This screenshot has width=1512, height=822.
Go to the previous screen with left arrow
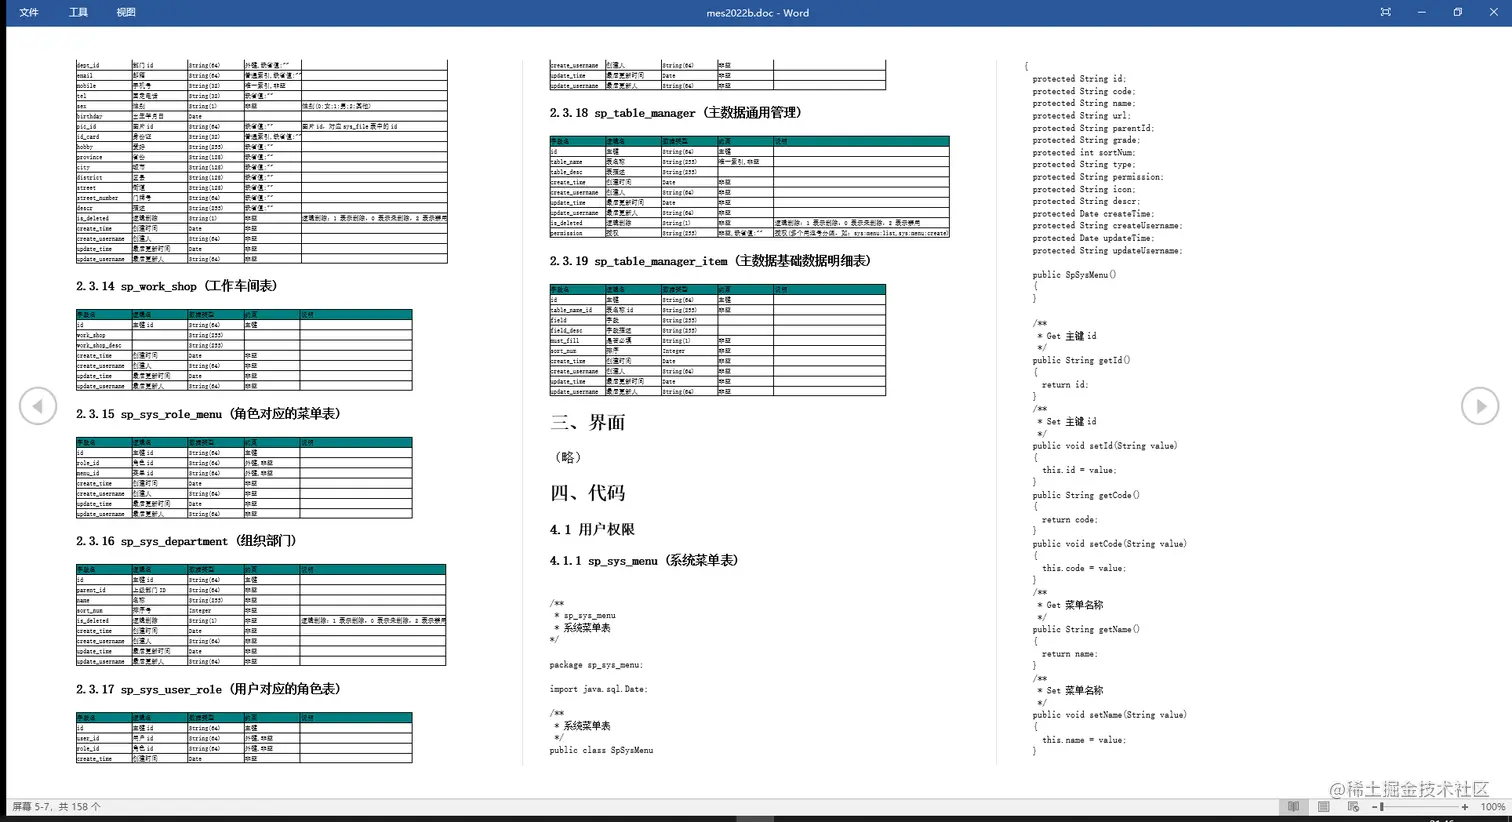pos(38,406)
